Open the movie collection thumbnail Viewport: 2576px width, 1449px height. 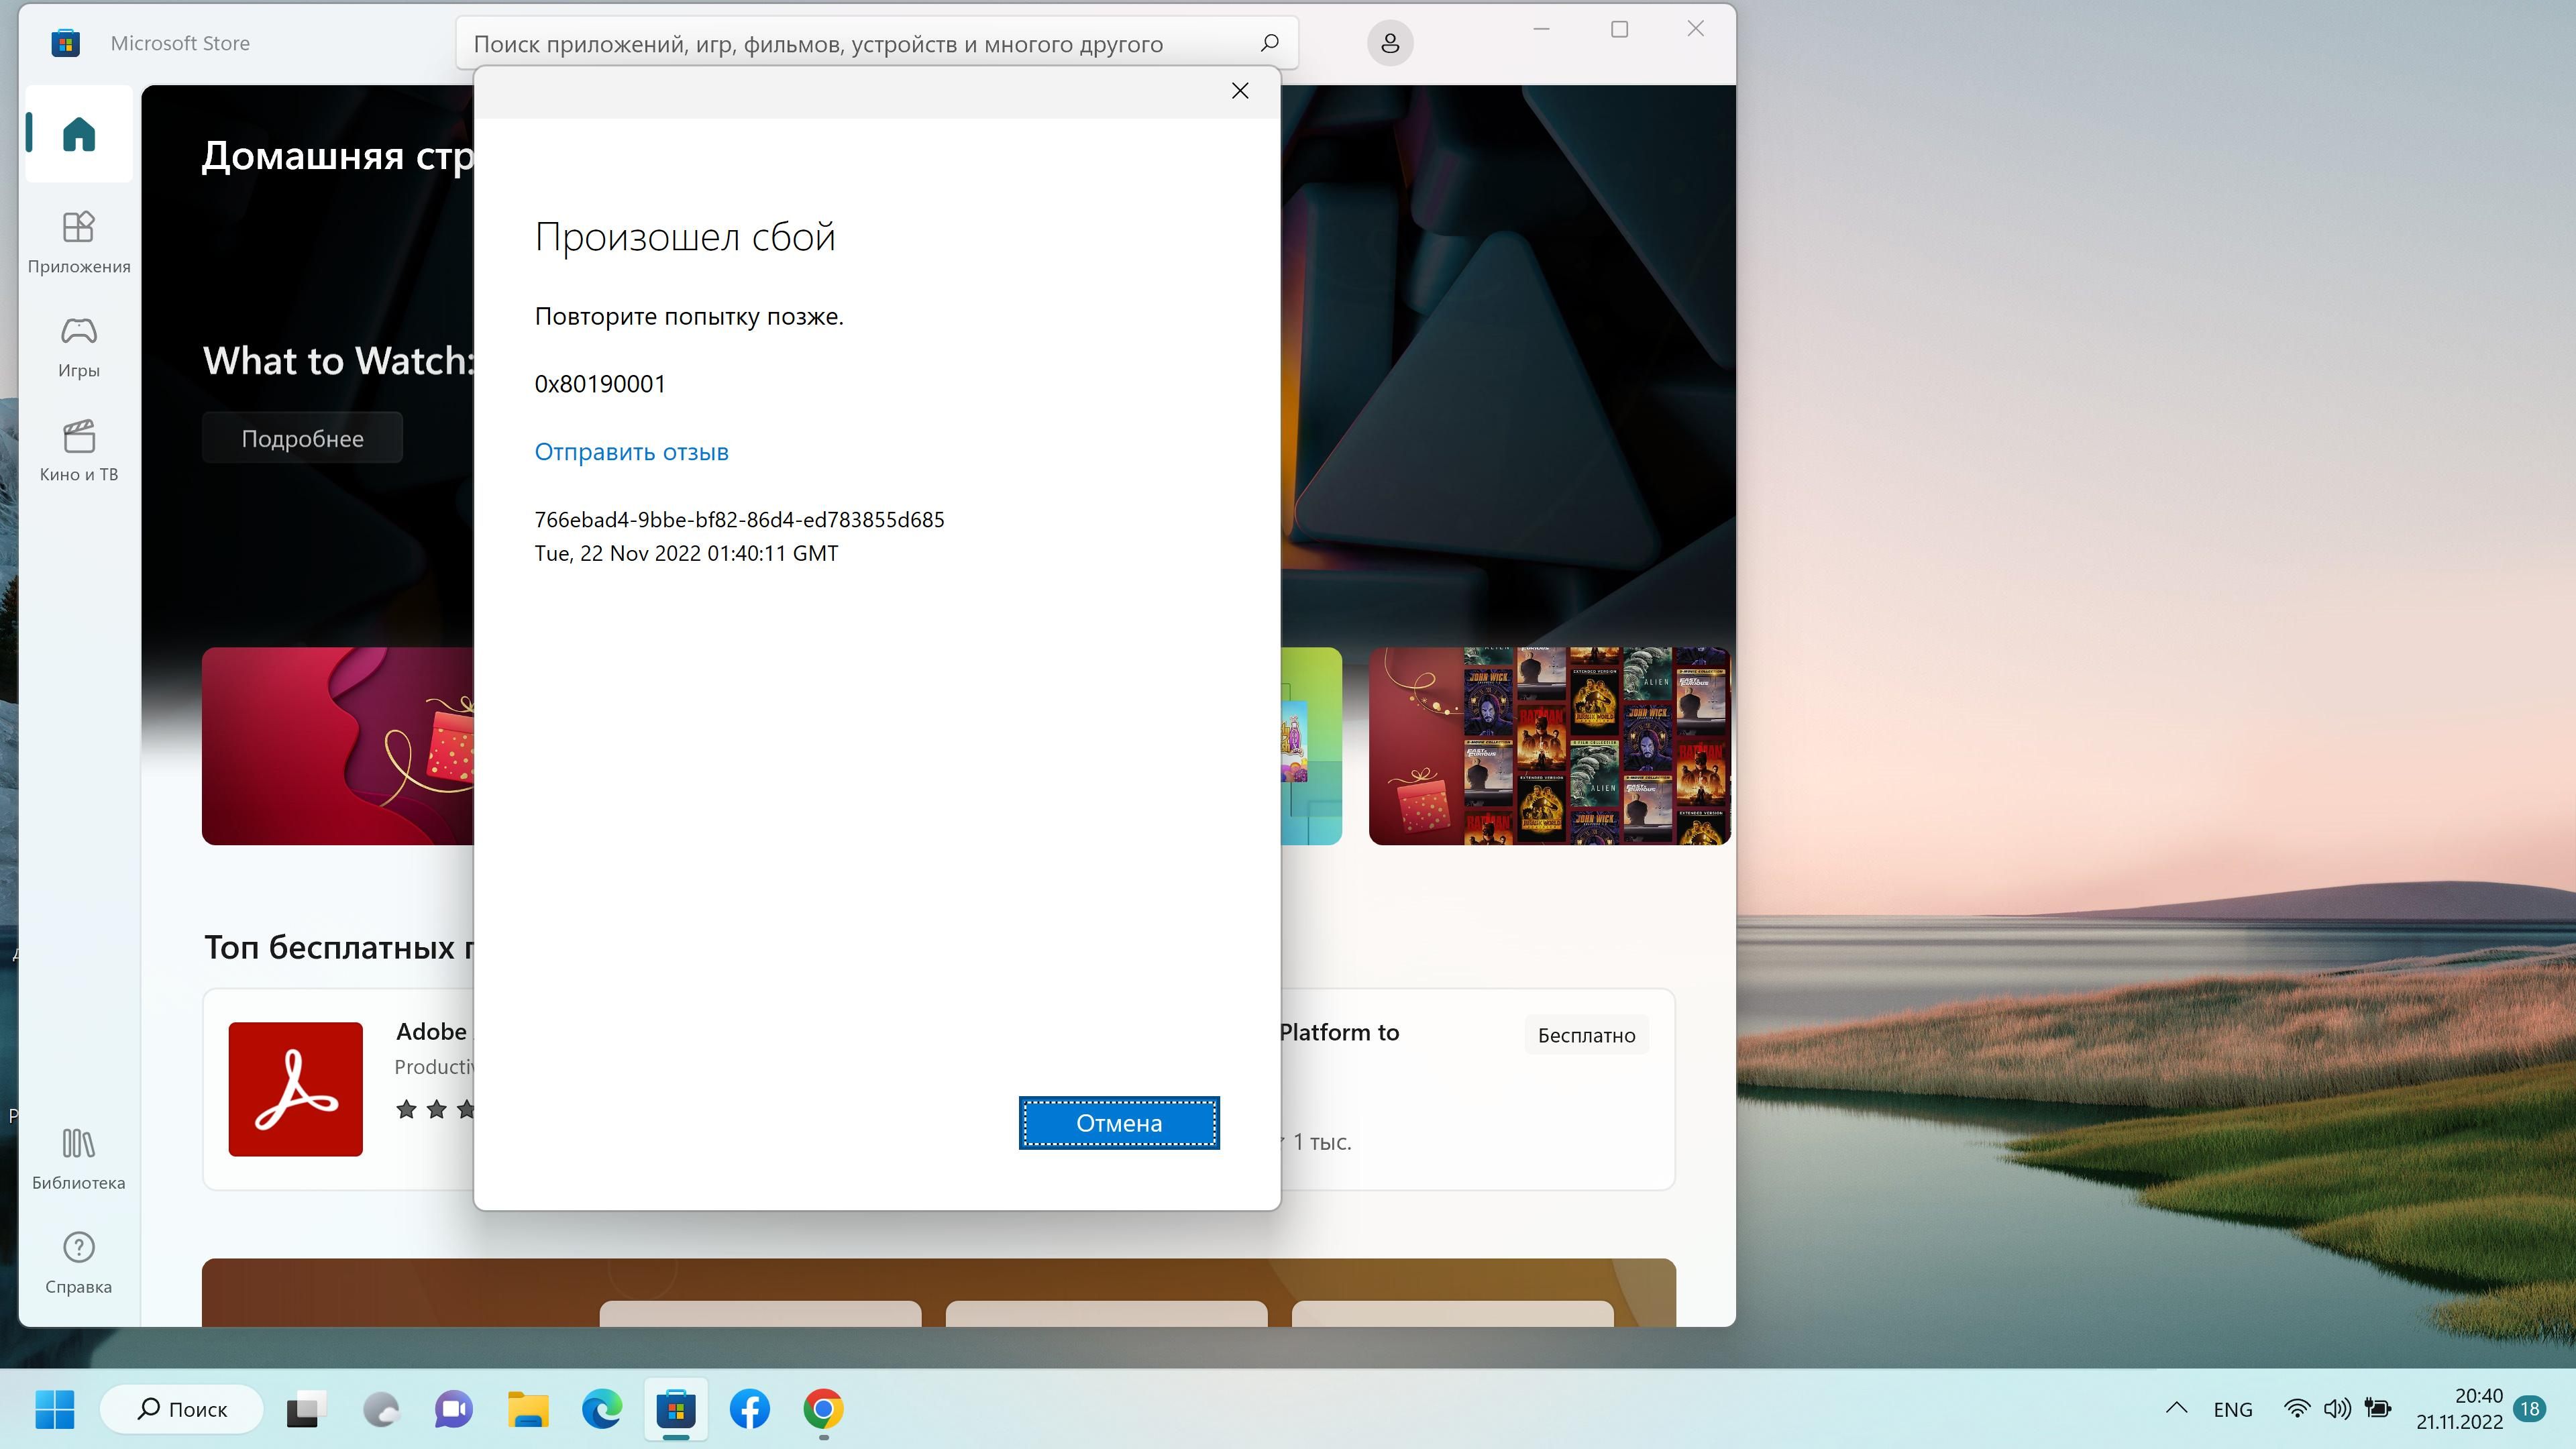coord(1548,746)
